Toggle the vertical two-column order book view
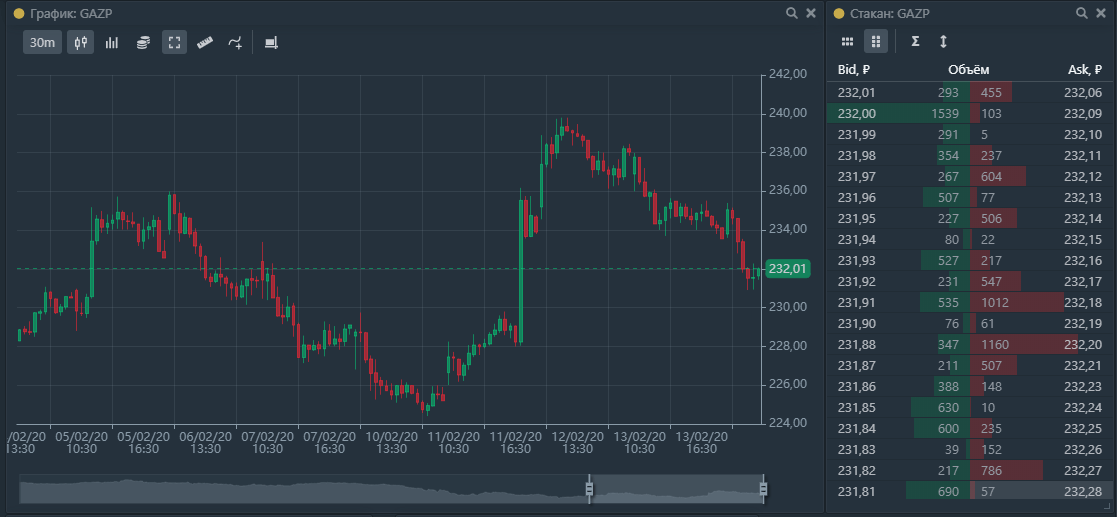 tap(876, 42)
